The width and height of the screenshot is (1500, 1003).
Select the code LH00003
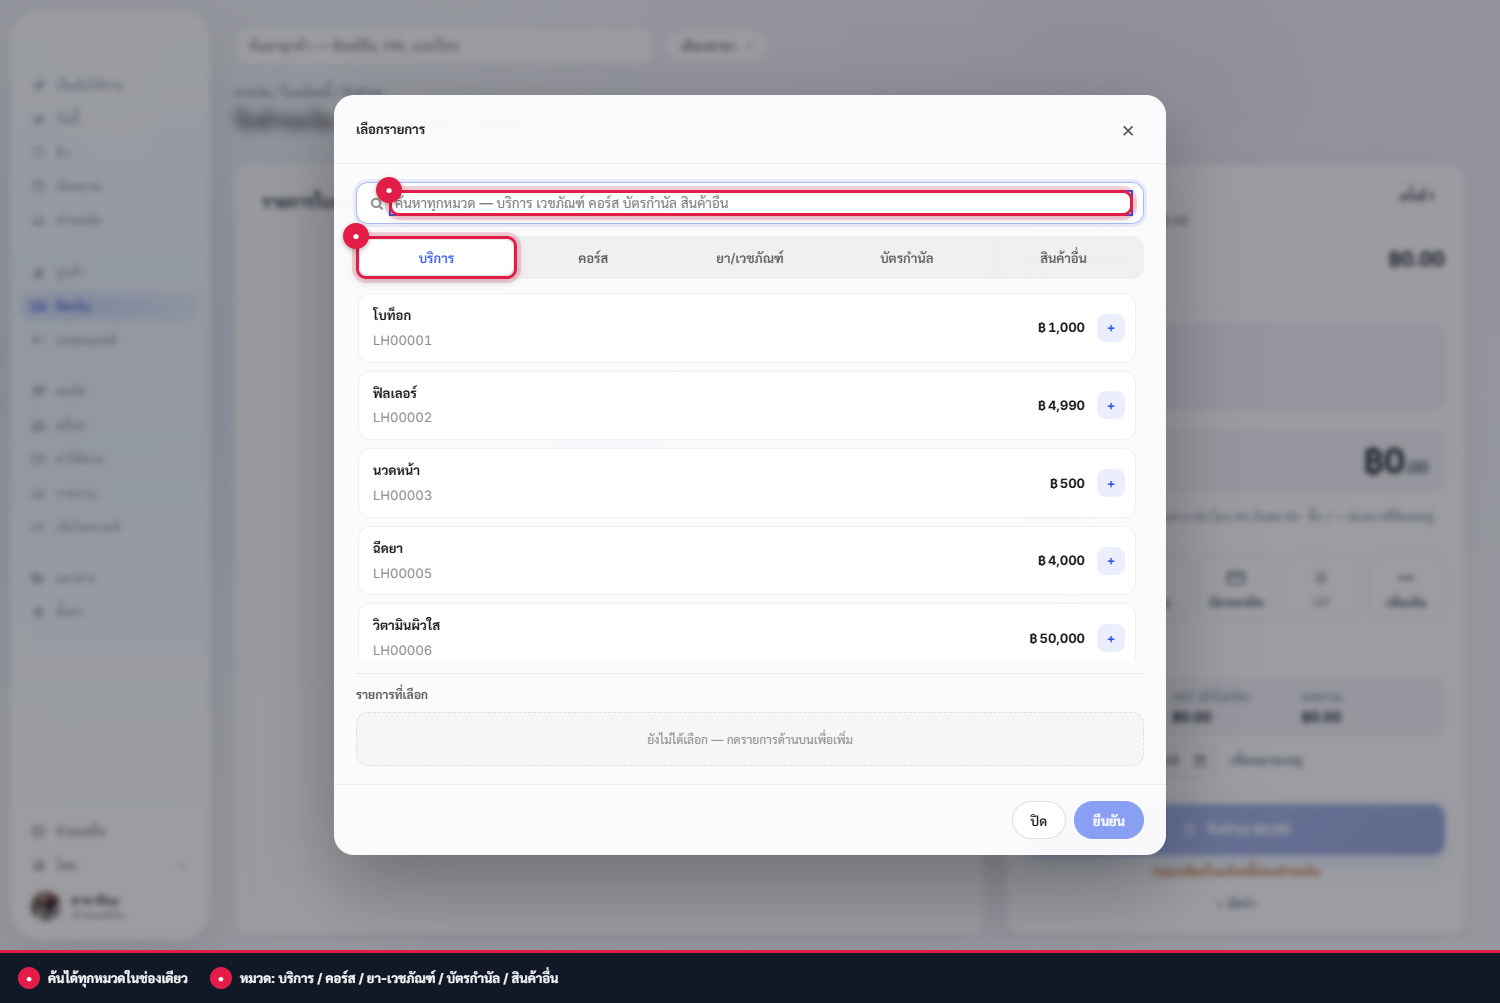(x=402, y=495)
